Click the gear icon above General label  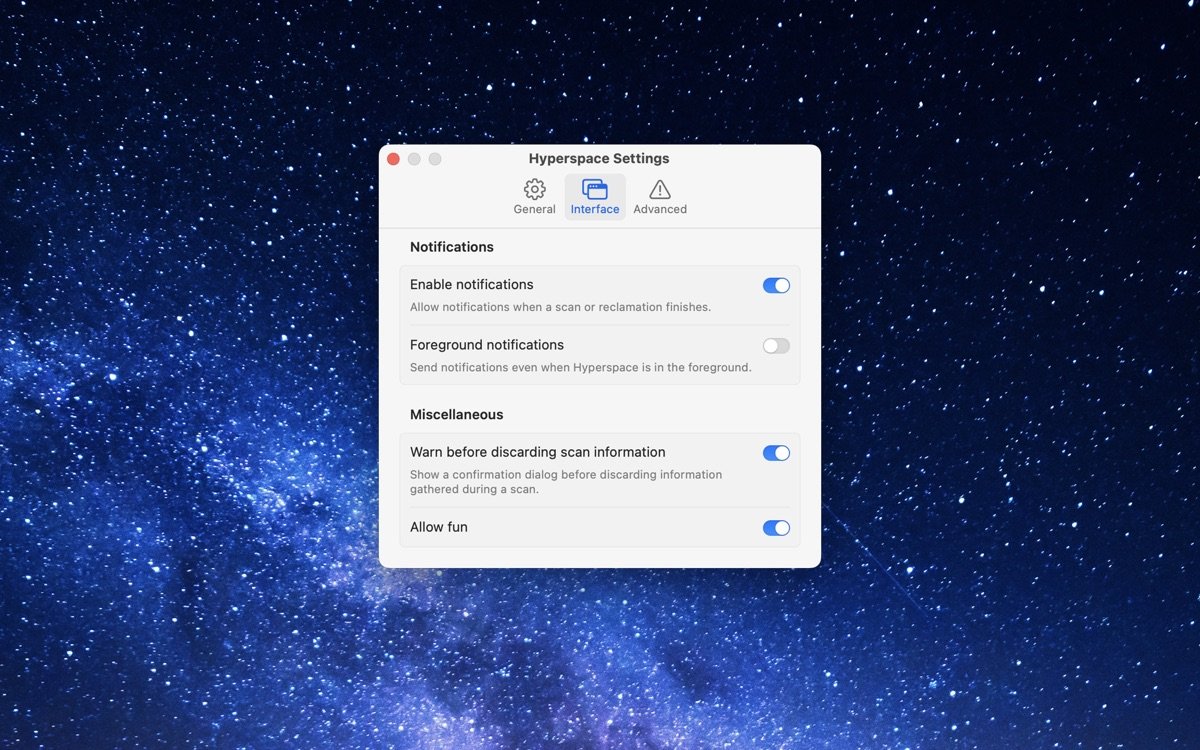534,189
